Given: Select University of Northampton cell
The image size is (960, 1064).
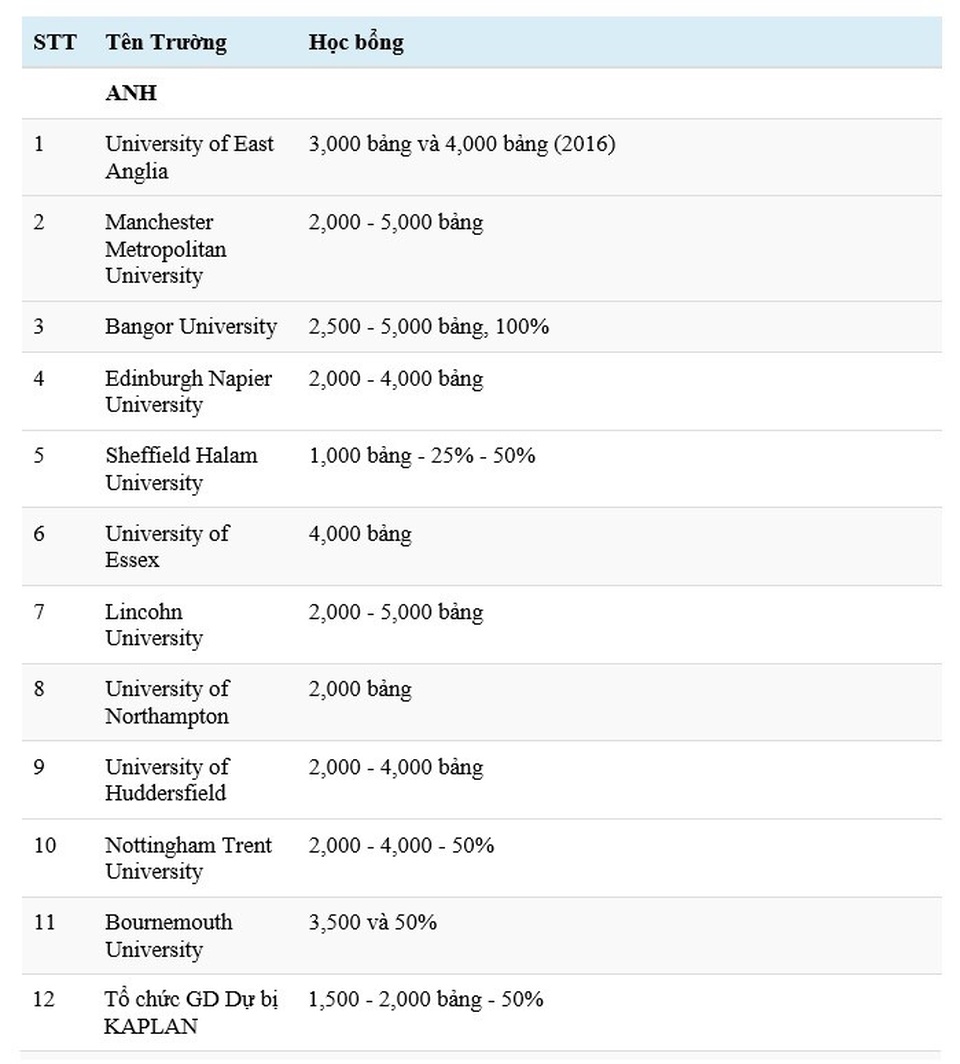Looking at the screenshot, I should pyautogui.click(x=167, y=702).
